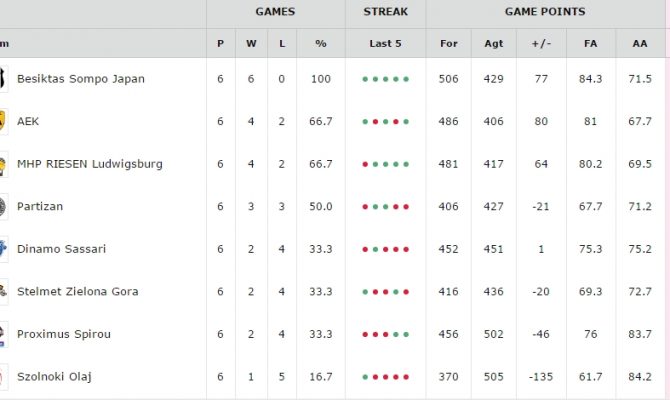
Task: Open the Dinamo Sassari team link
Action: point(62,249)
